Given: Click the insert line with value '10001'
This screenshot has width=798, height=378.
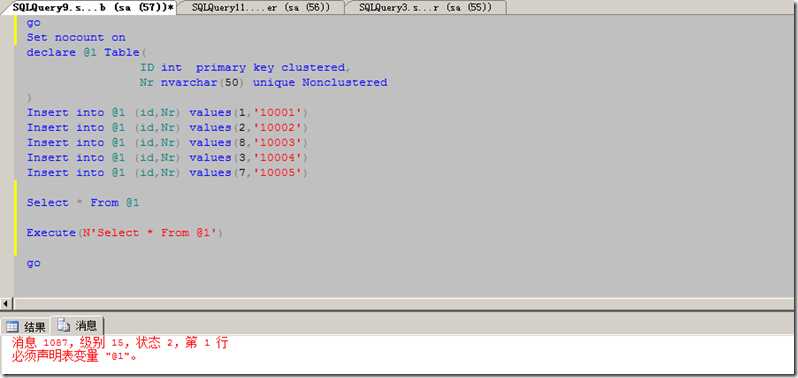Looking at the screenshot, I should [168, 112].
